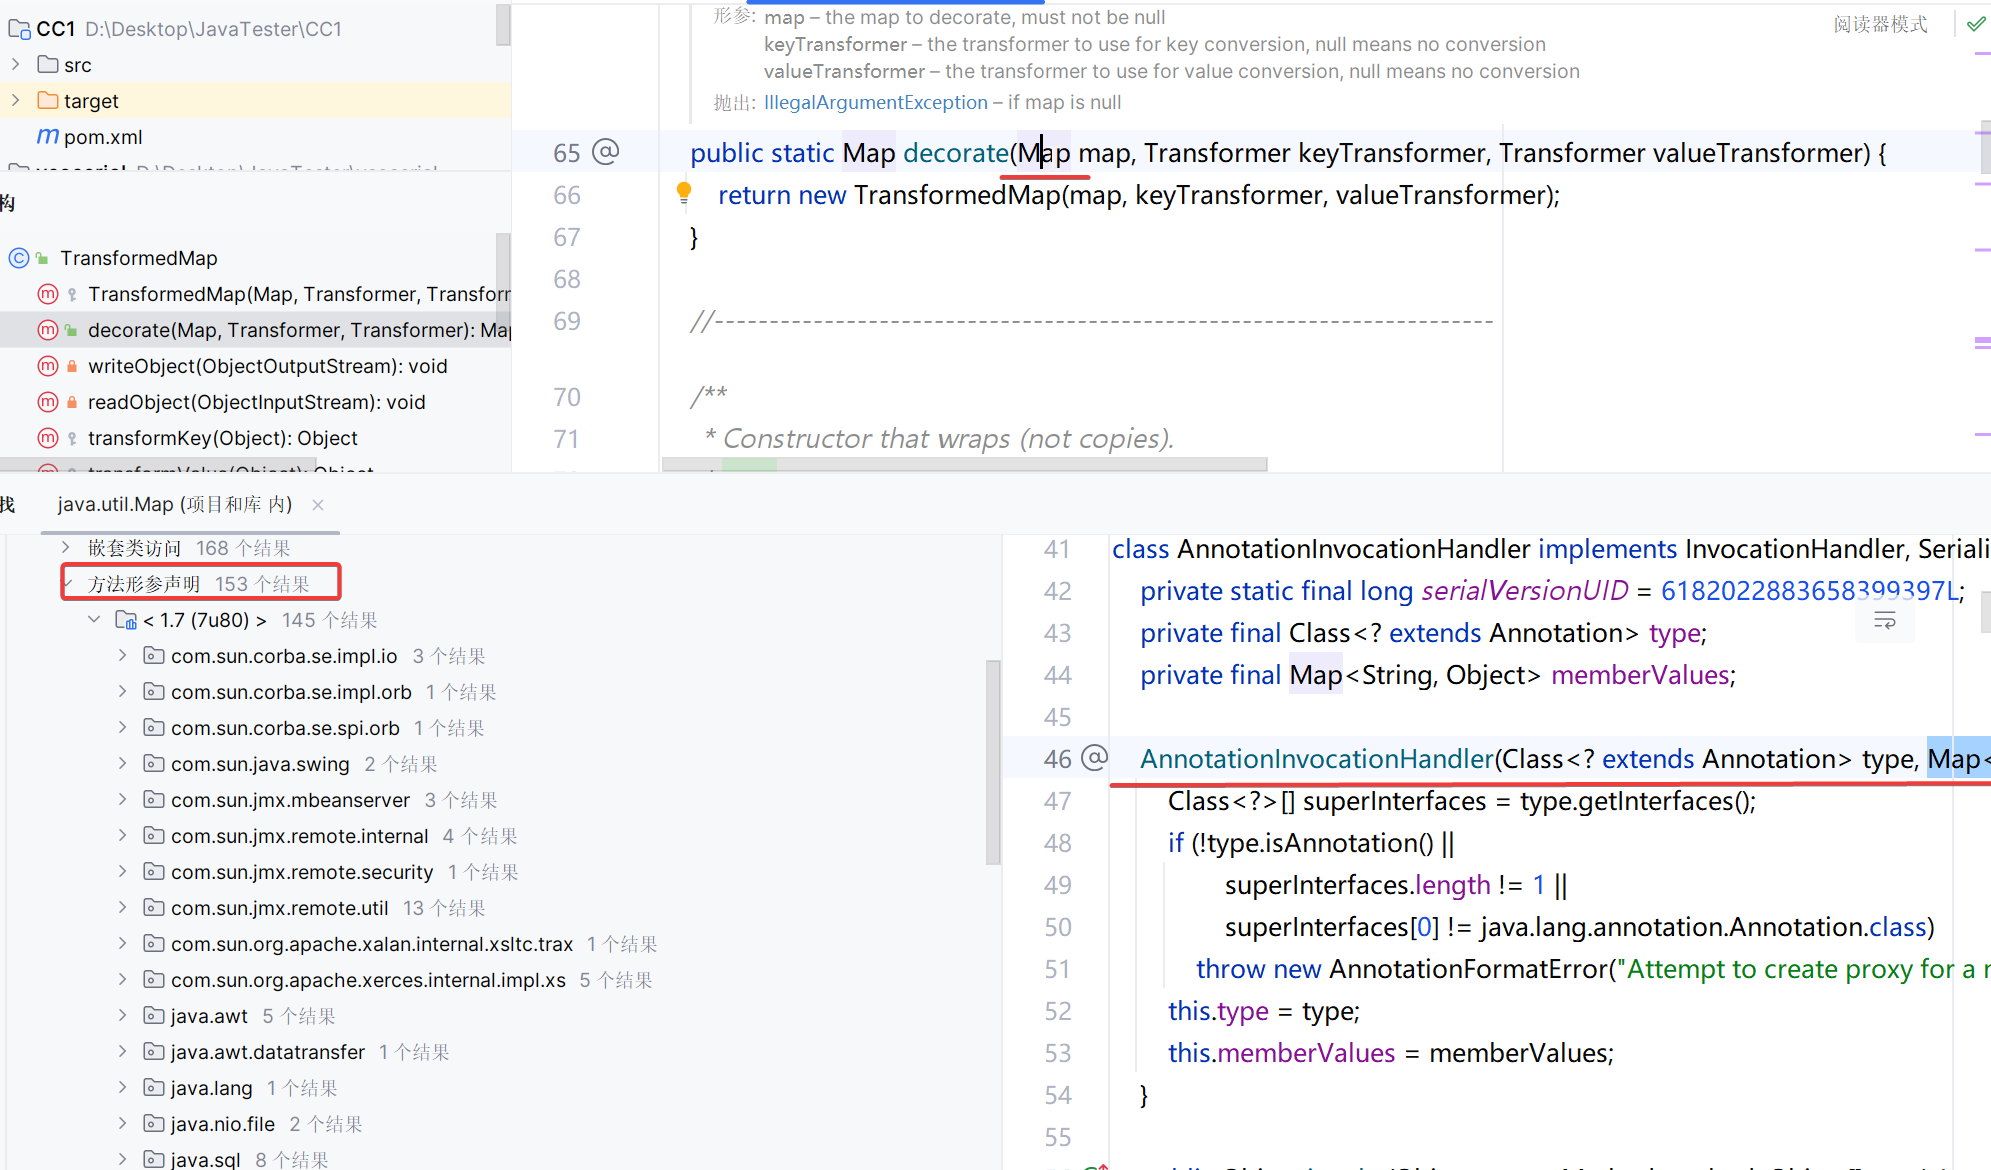Viewport: 1991px width, 1170px height.
Task: Click the editor horizontal scrollbar
Action: point(964,465)
